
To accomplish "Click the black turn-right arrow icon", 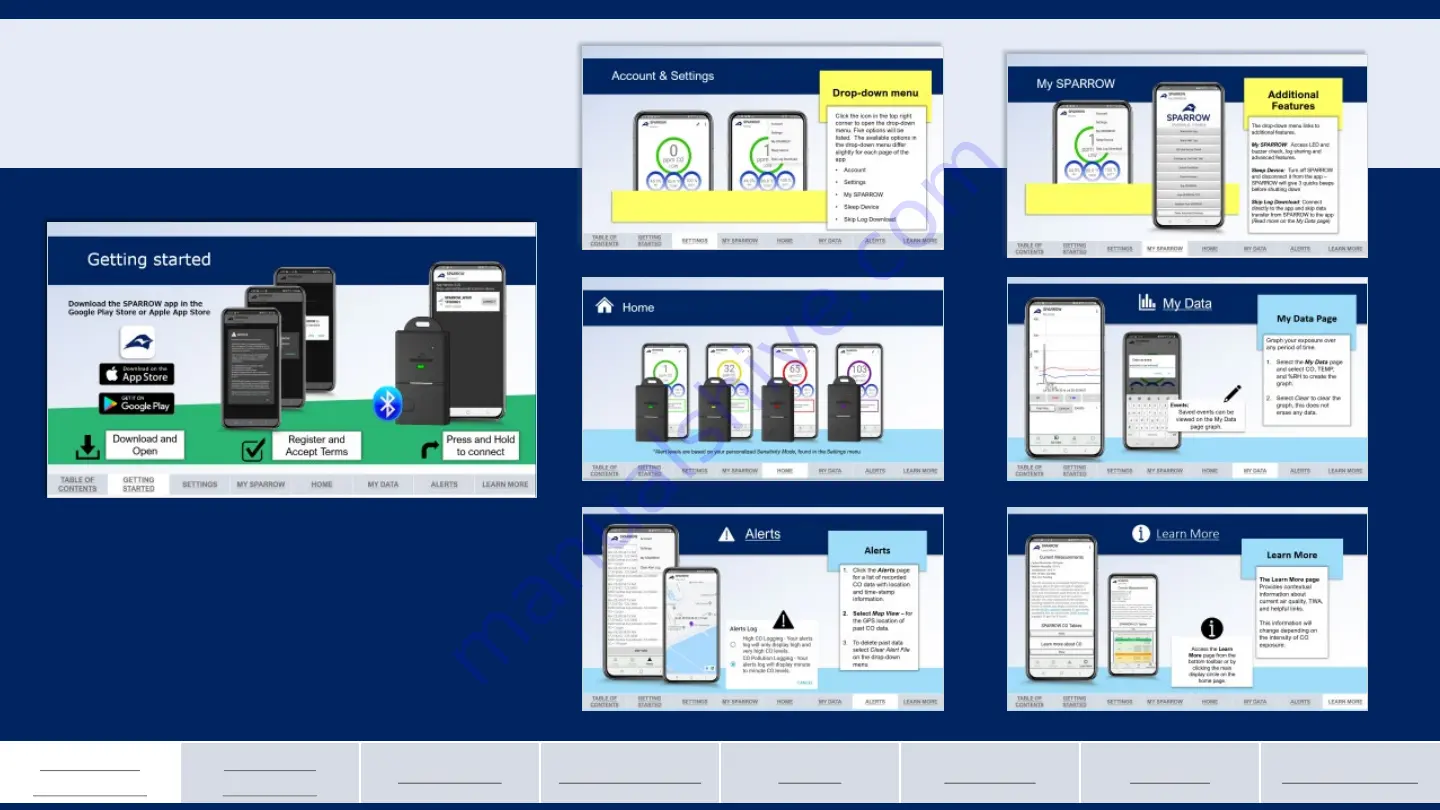I will click(x=429, y=450).
